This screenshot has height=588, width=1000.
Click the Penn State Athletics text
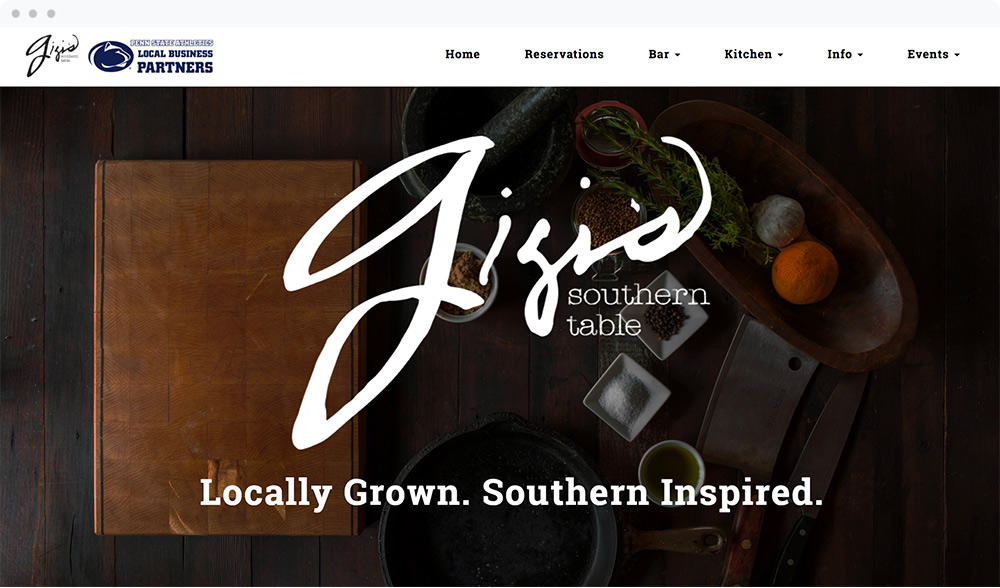tap(172, 43)
